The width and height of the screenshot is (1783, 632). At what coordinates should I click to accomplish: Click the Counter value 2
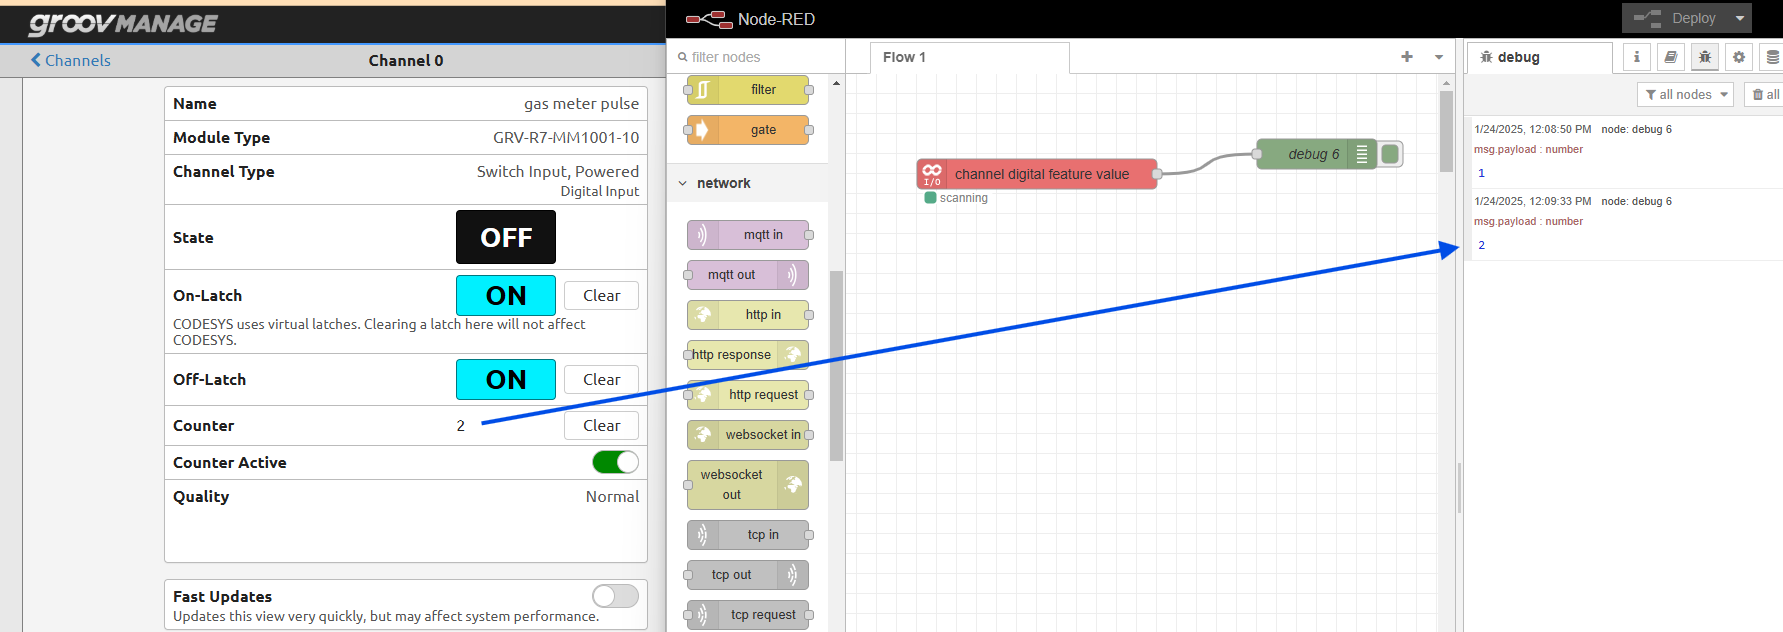click(x=461, y=425)
